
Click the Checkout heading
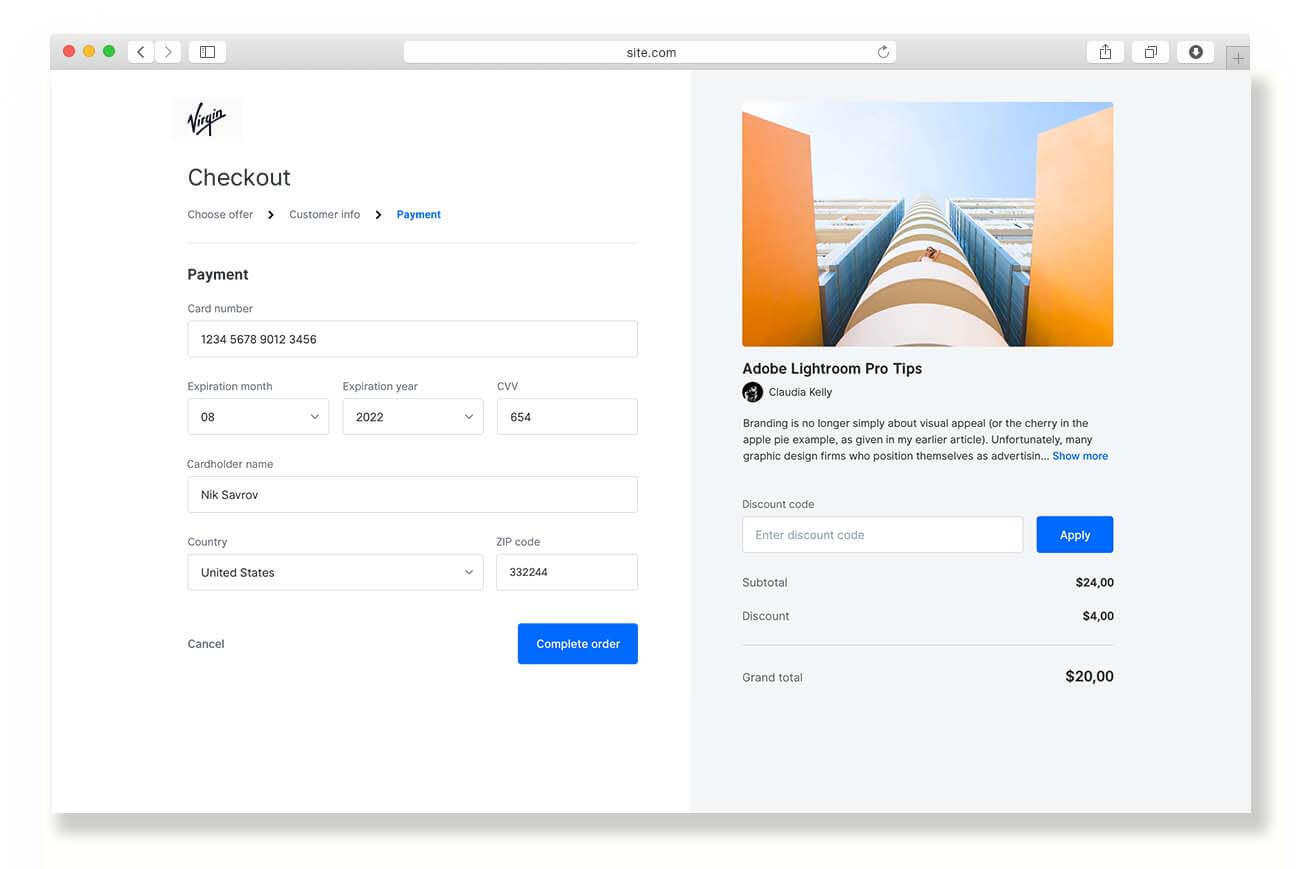point(239,178)
